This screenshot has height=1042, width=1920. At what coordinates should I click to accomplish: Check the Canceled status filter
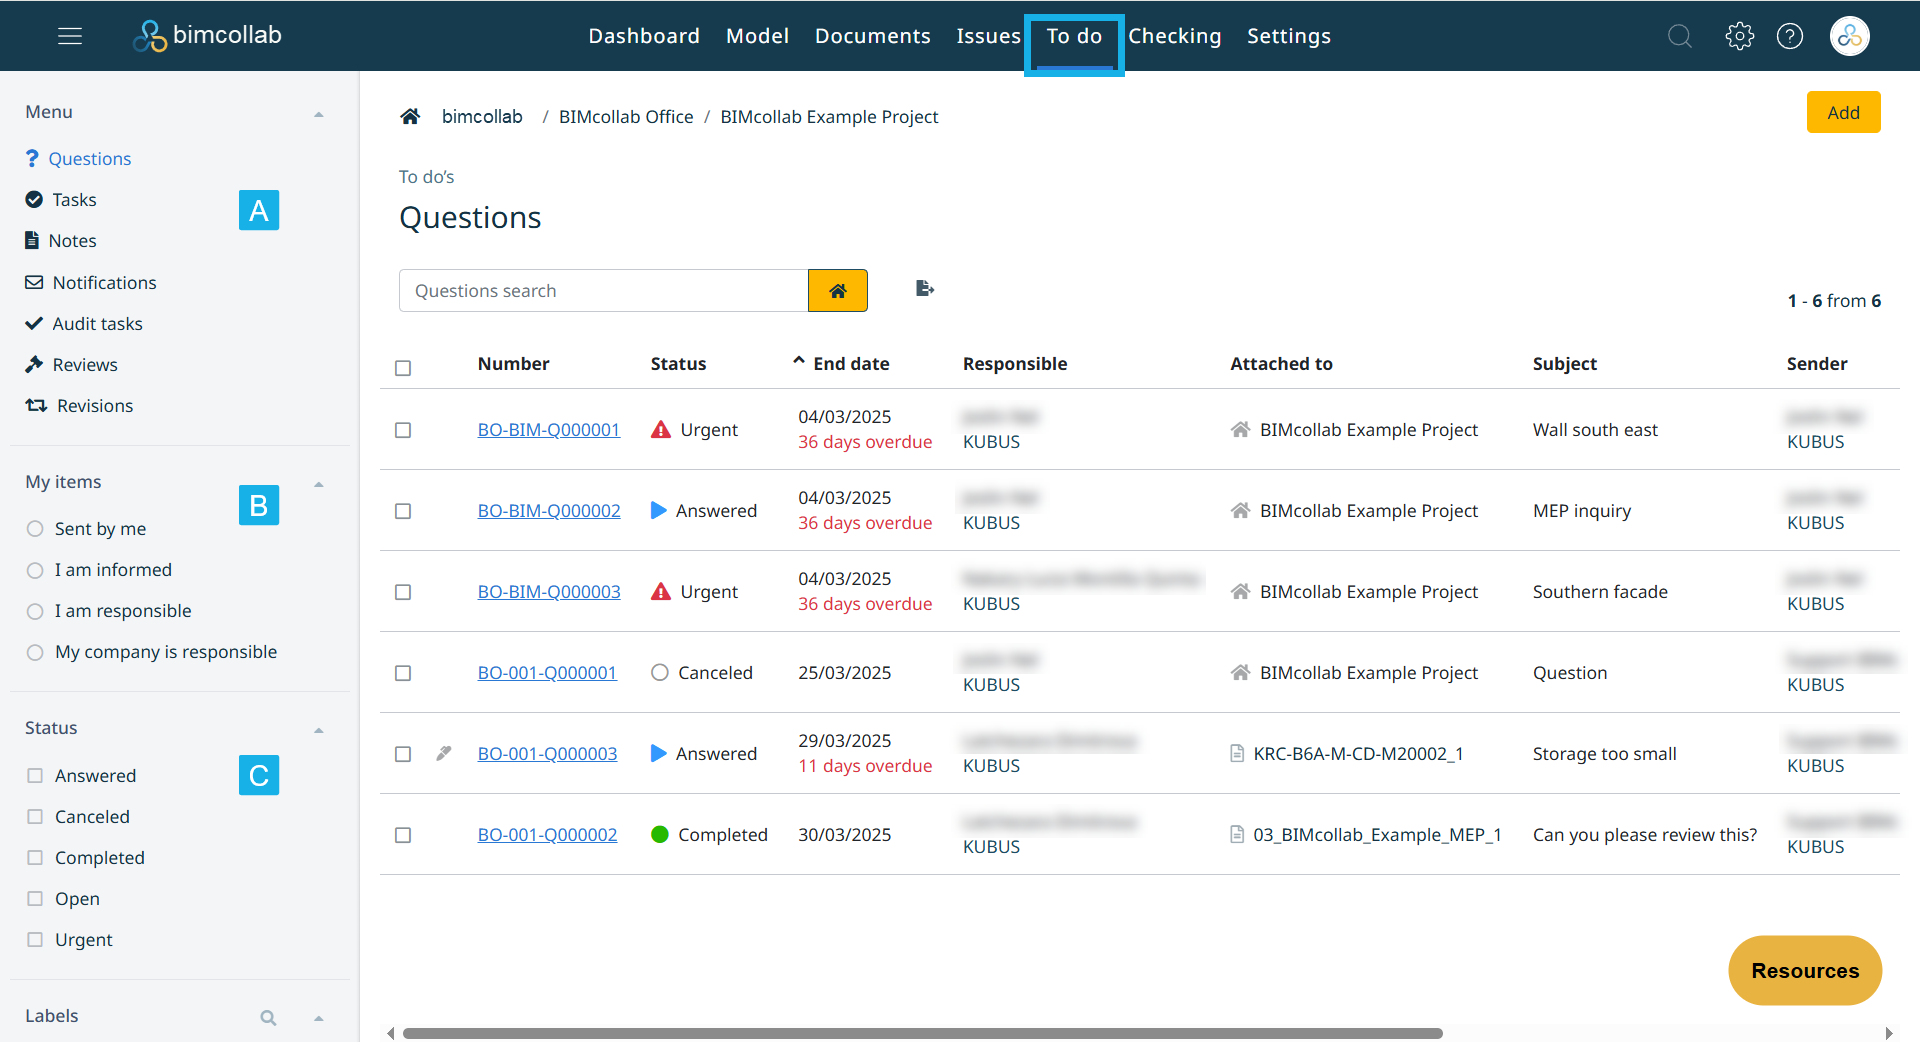point(35,817)
